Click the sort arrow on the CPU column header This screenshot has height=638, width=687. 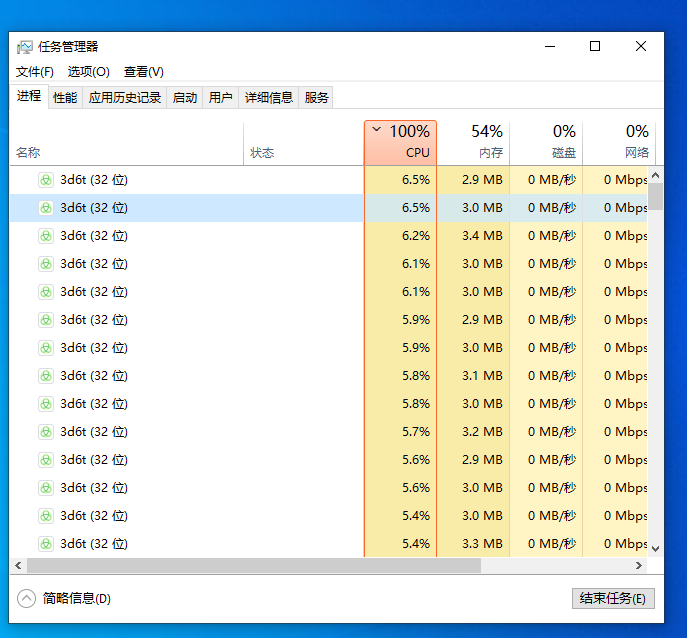(x=376, y=130)
